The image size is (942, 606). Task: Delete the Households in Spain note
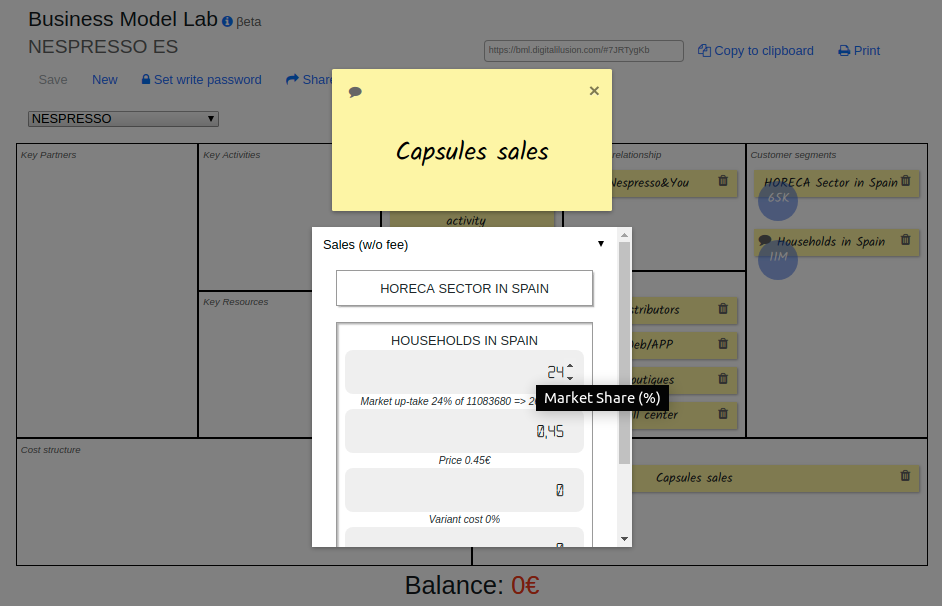point(906,240)
